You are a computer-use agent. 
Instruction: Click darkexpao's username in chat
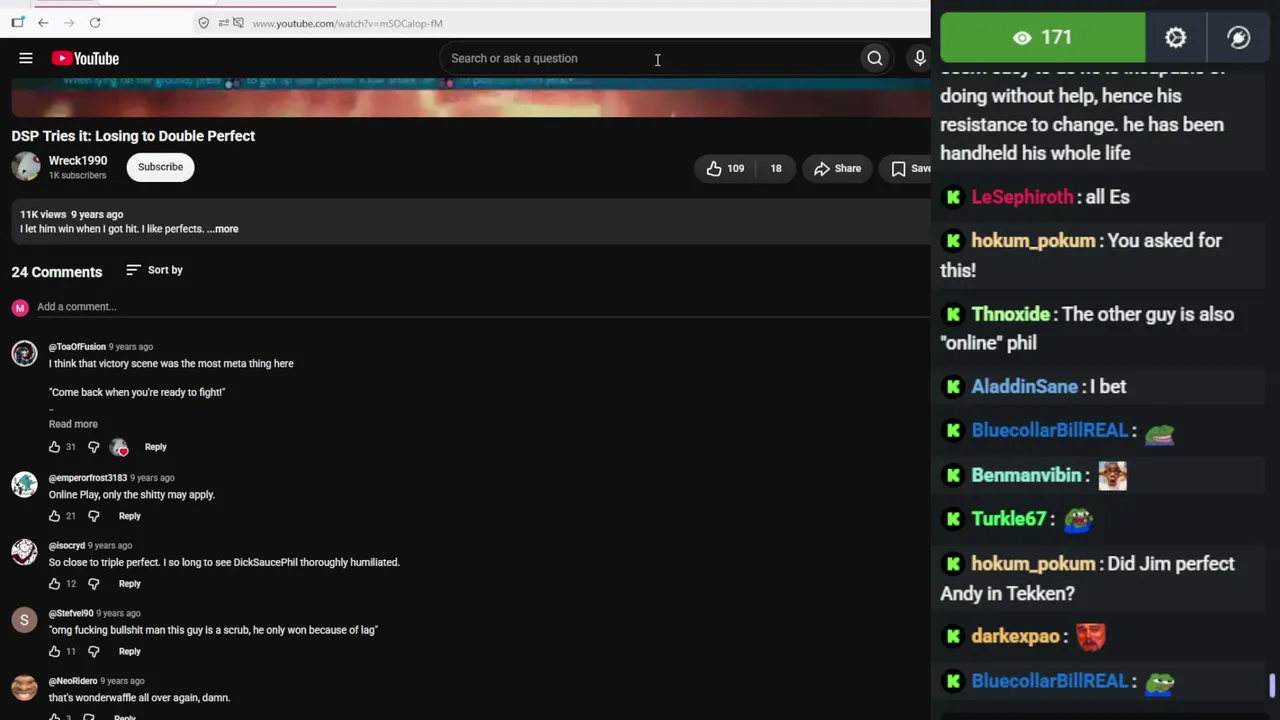point(1015,636)
